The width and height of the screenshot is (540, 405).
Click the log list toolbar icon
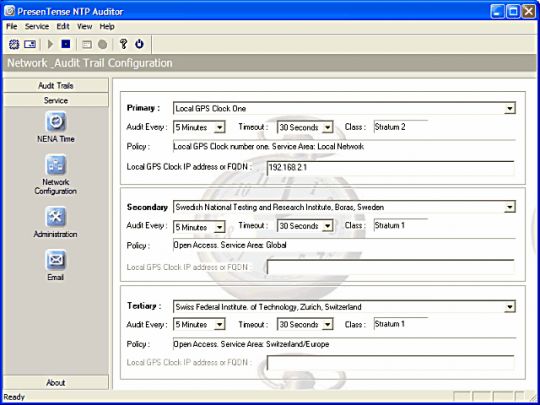(87, 44)
